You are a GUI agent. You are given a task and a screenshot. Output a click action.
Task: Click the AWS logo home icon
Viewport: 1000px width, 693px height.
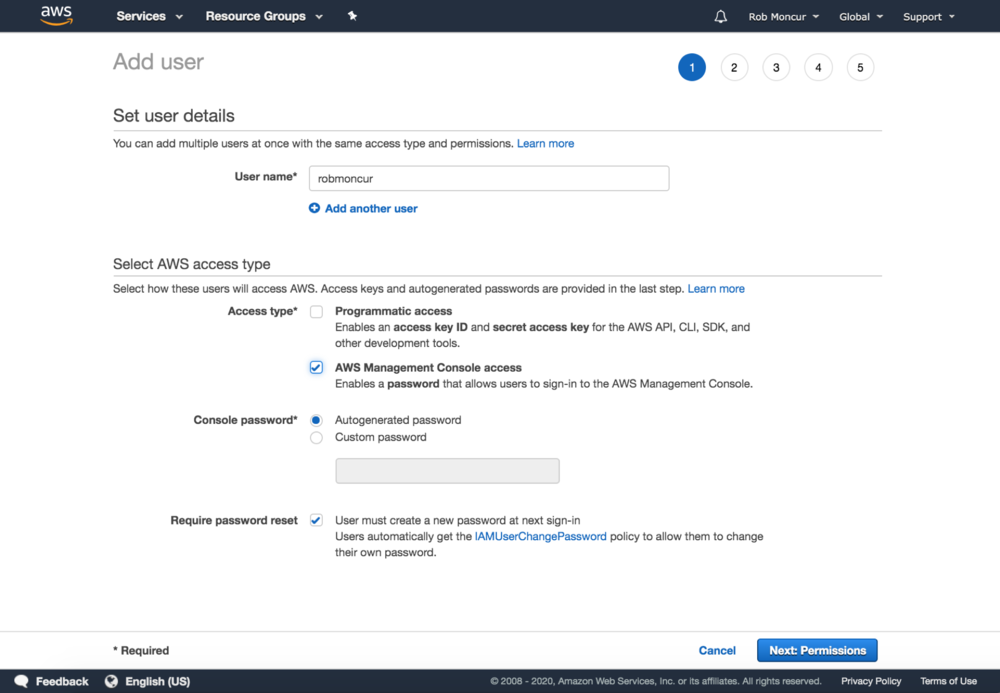click(56, 16)
